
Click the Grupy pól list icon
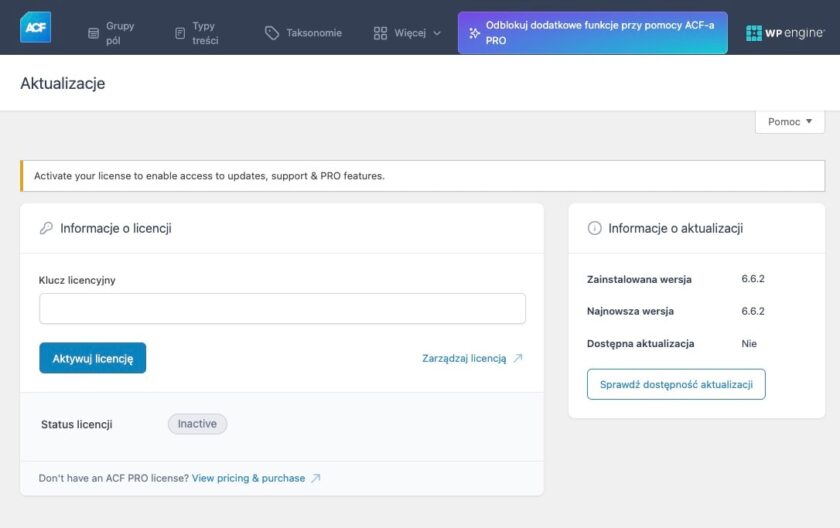tap(93, 33)
